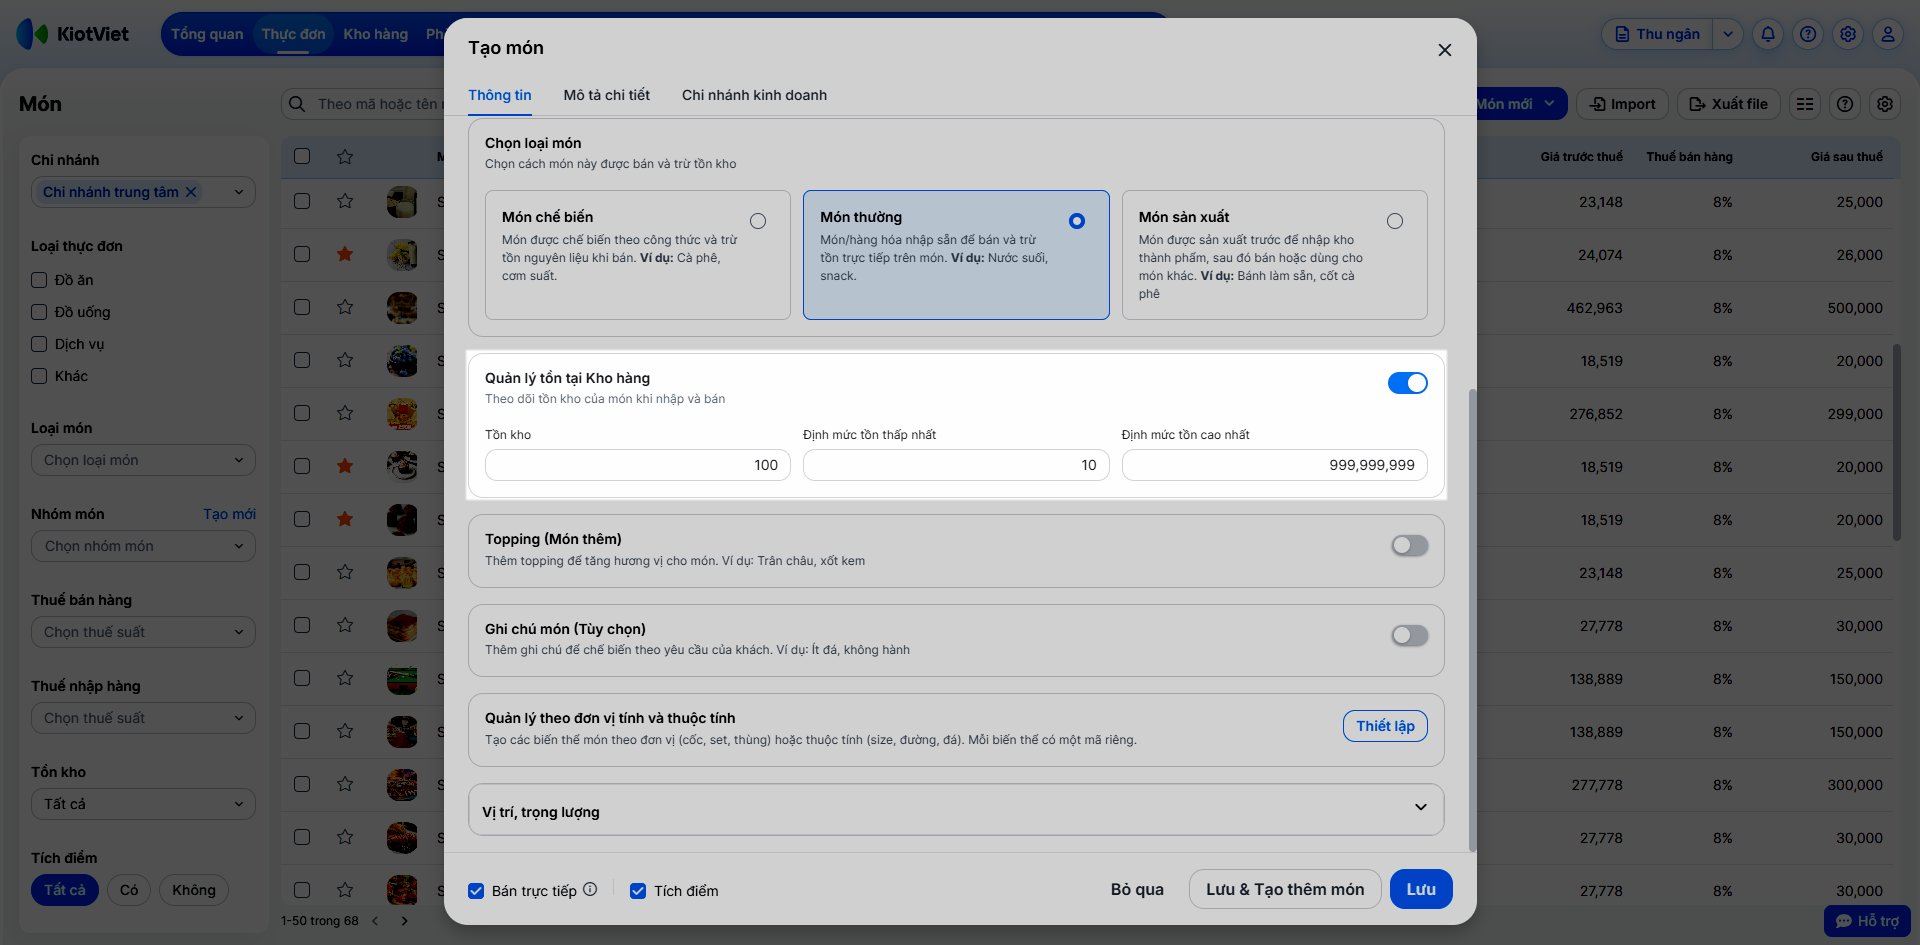
Task: Enable the Topping (Món thêm) toggle
Action: point(1409,545)
